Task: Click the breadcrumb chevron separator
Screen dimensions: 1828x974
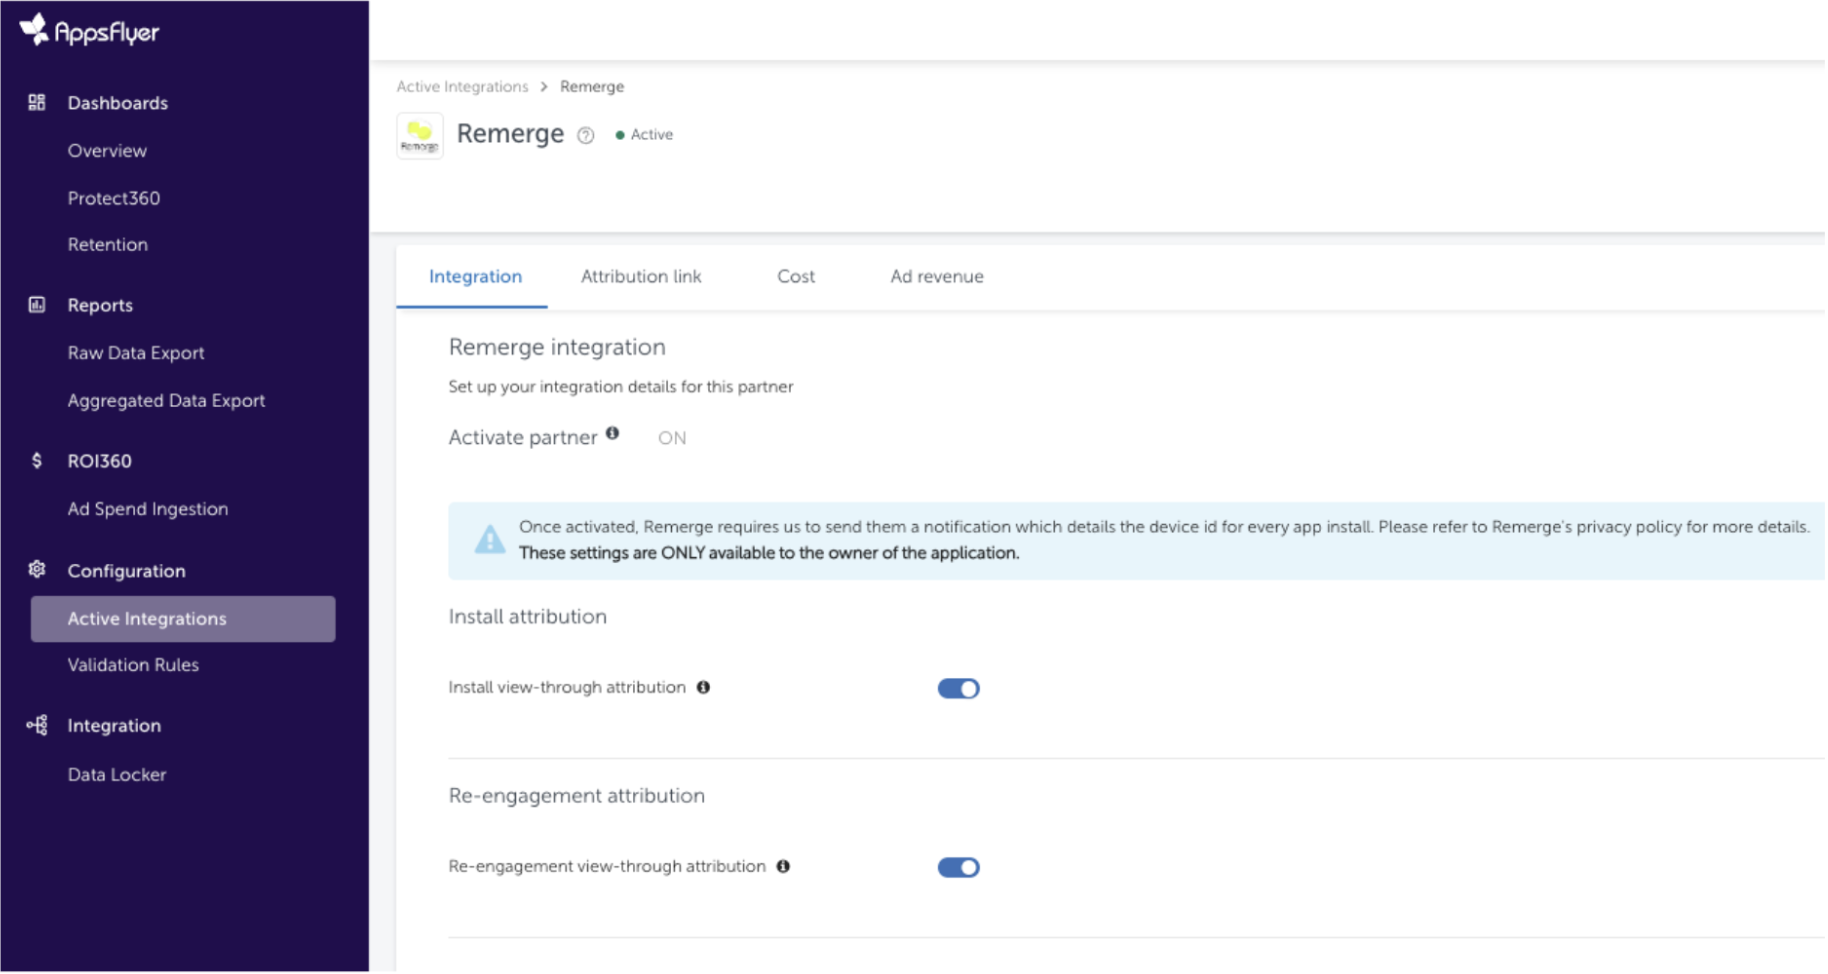Action: pos(544,87)
